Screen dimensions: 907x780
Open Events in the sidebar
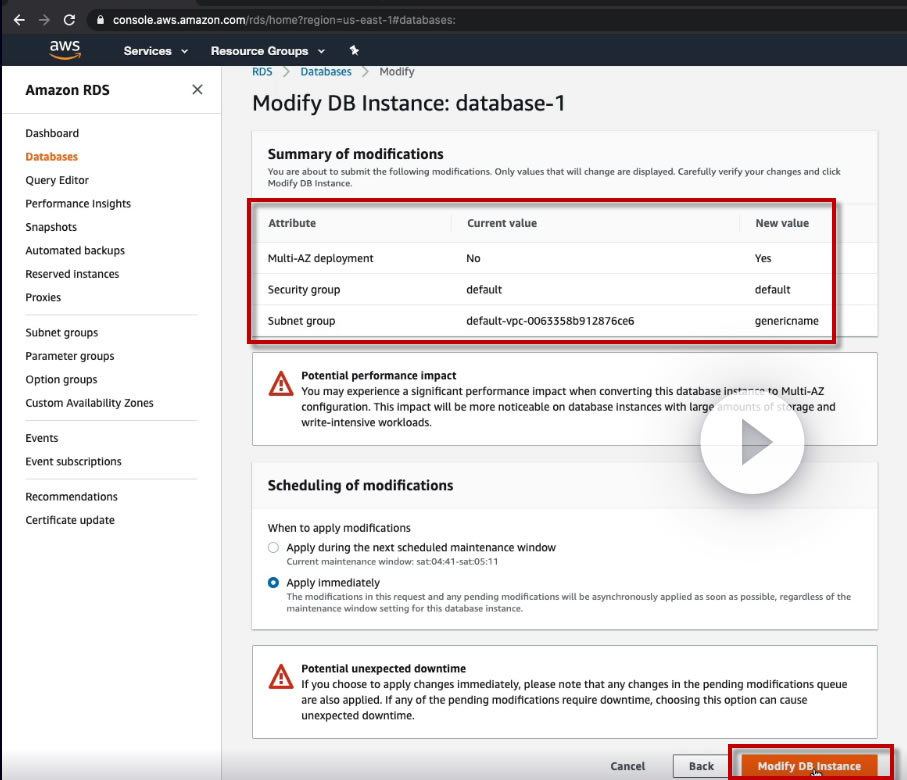pos(42,438)
